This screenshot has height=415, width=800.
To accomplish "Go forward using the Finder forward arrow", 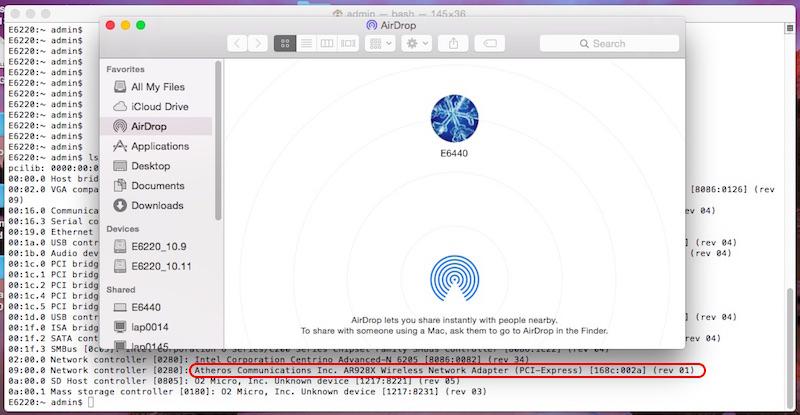I will tap(260, 44).
